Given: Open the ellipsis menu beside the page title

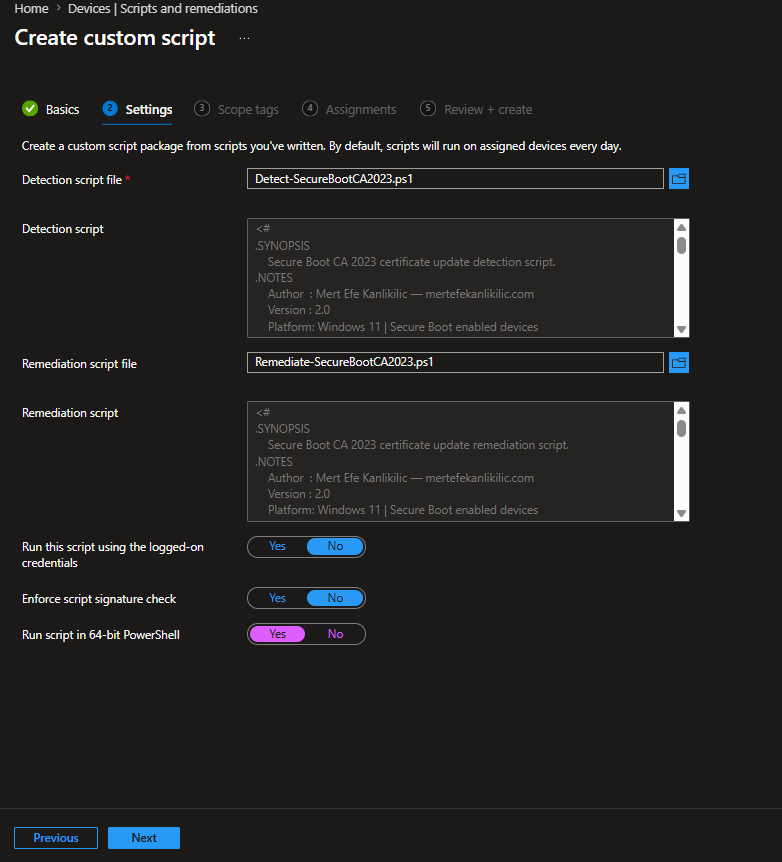Looking at the screenshot, I should tap(244, 38).
